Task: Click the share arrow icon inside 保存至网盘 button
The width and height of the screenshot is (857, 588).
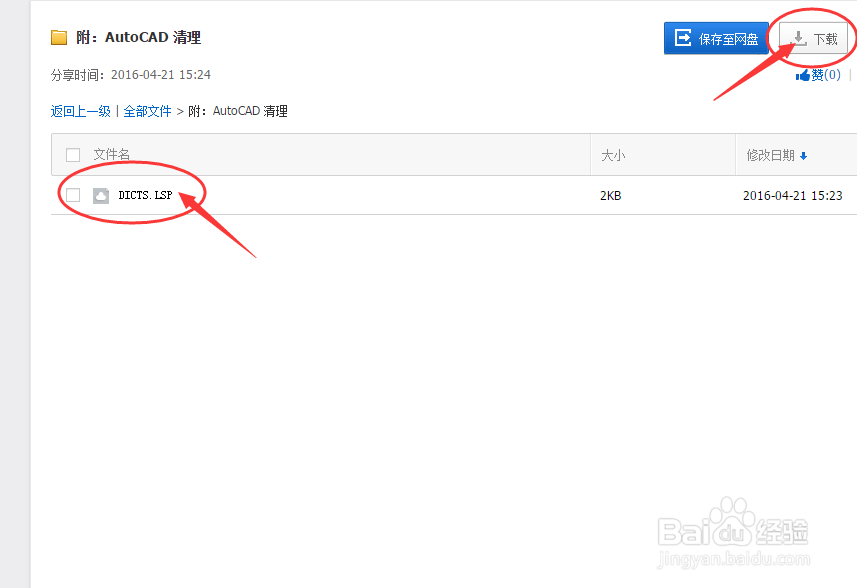Action: click(684, 37)
